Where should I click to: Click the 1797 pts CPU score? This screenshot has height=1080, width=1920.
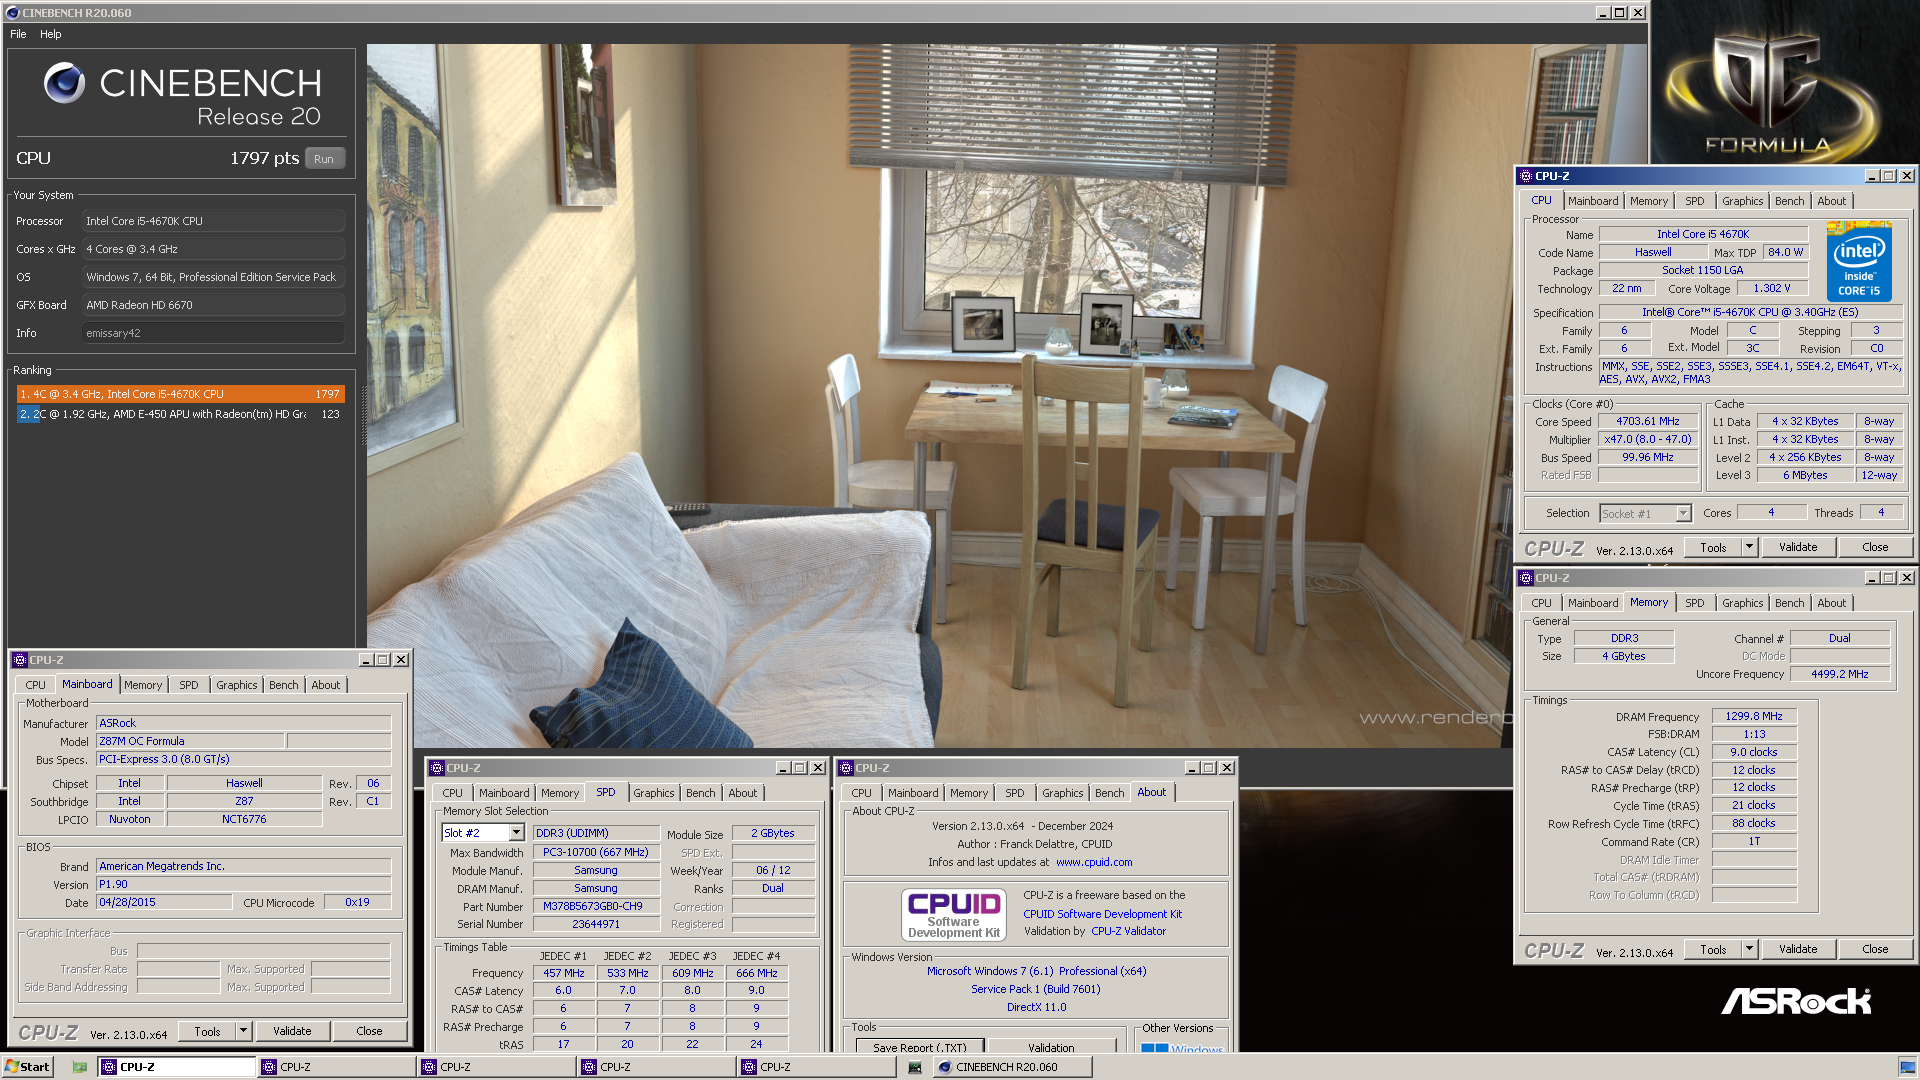click(264, 158)
